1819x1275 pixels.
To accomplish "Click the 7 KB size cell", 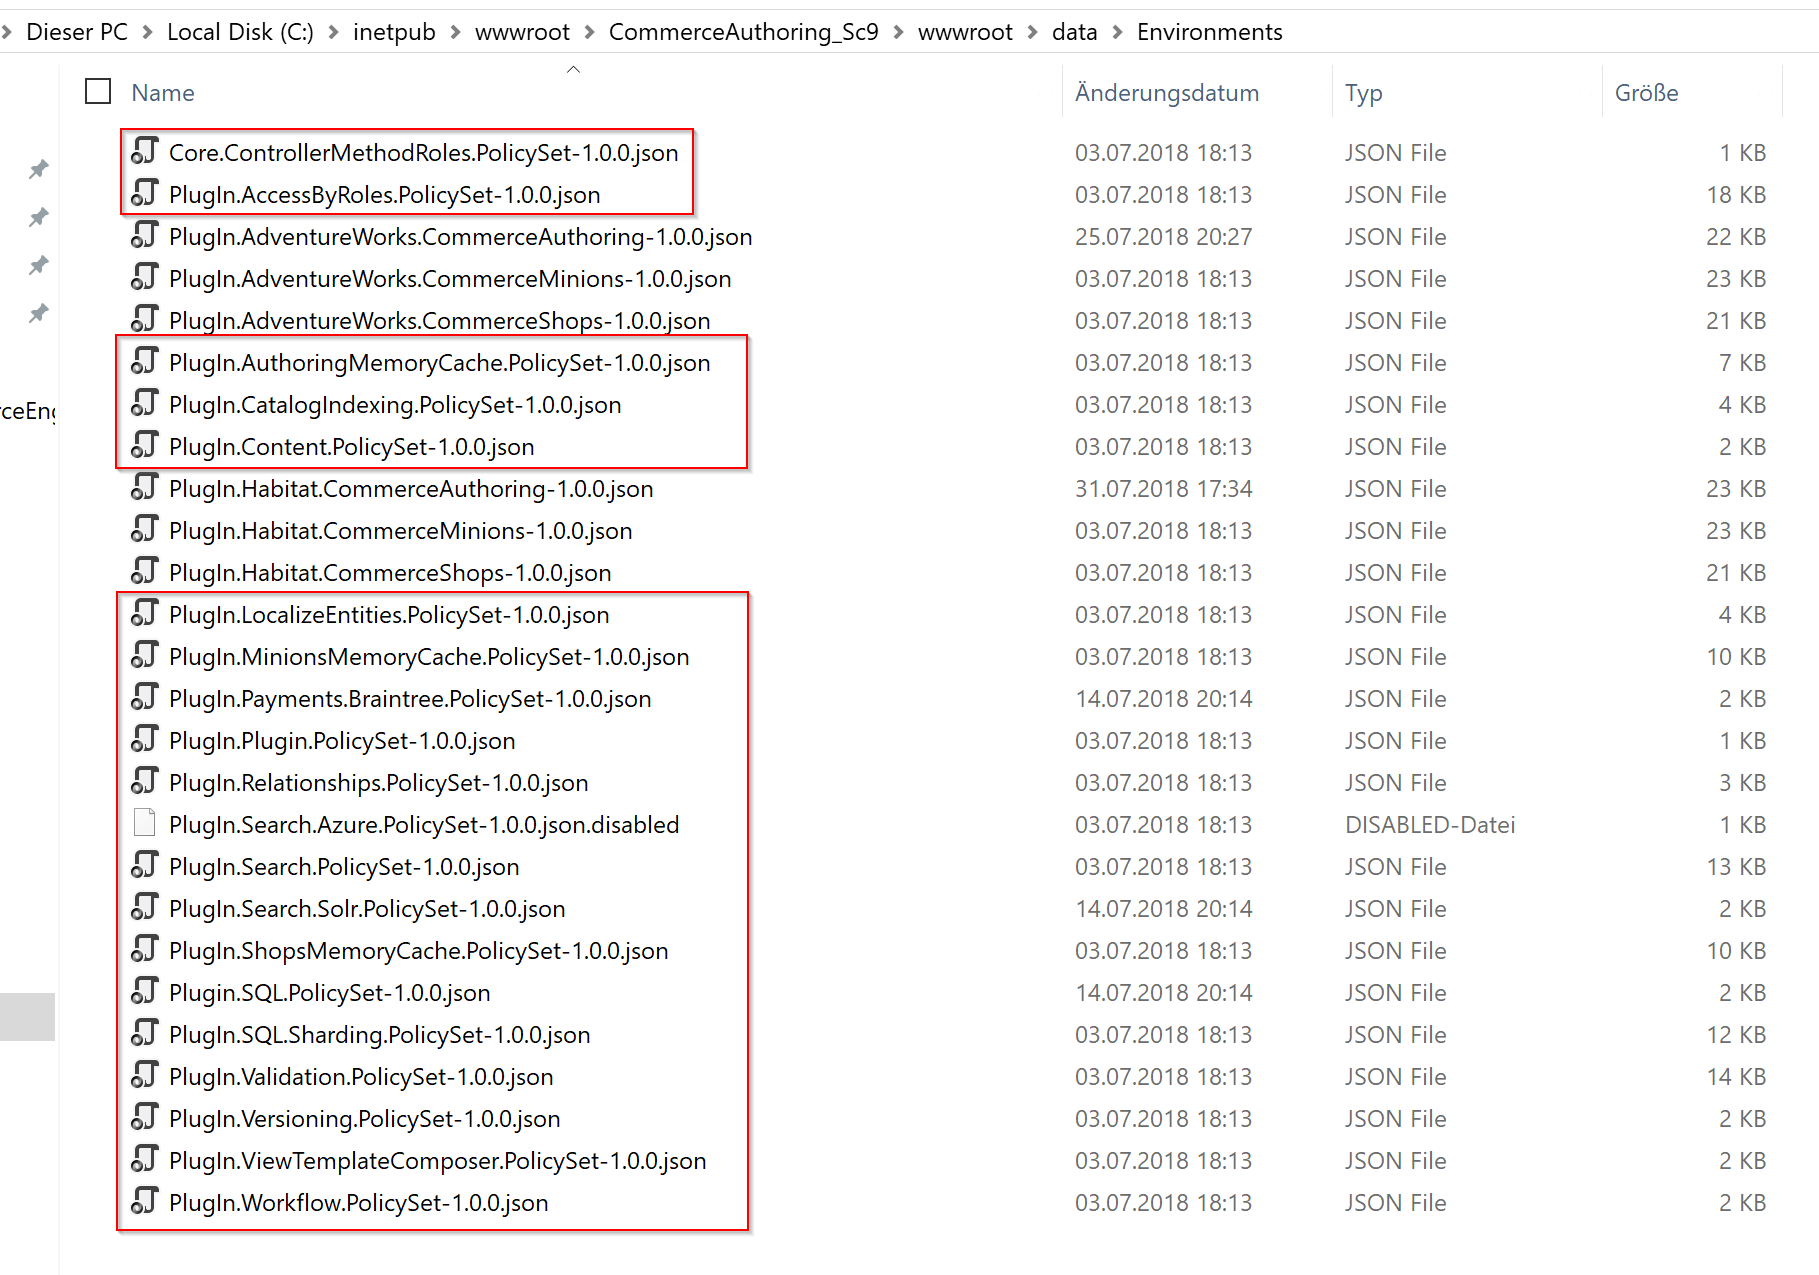I will [x=1743, y=363].
